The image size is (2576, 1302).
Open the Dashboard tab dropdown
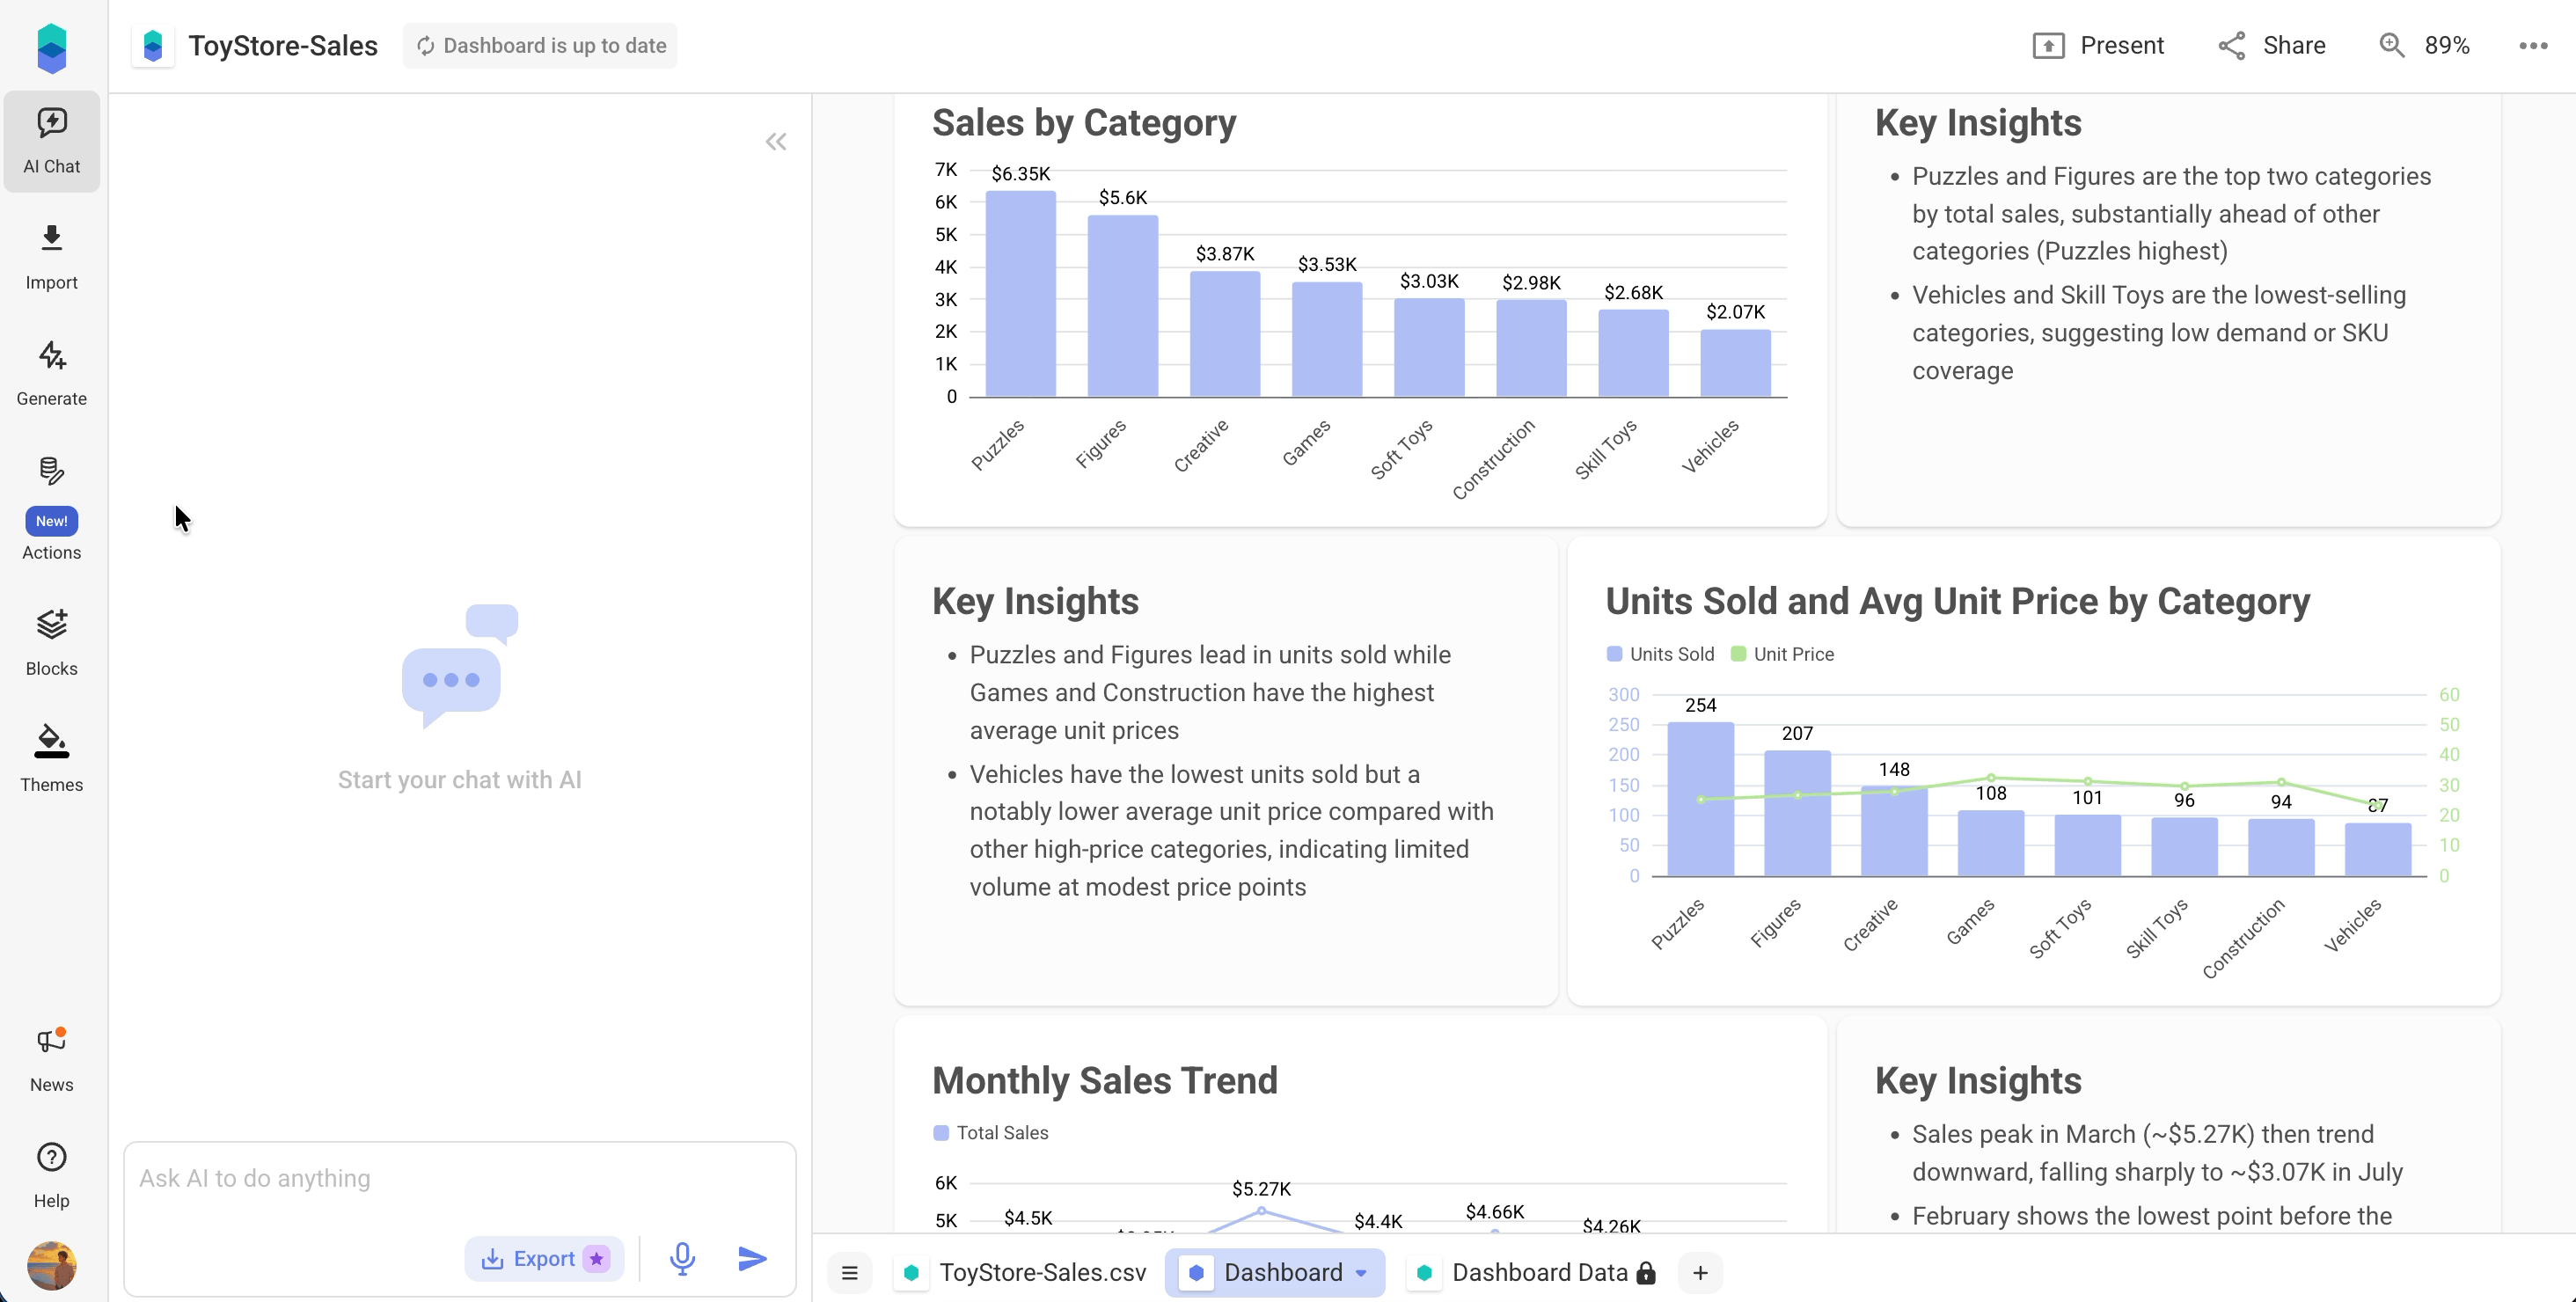[1361, 1272]
